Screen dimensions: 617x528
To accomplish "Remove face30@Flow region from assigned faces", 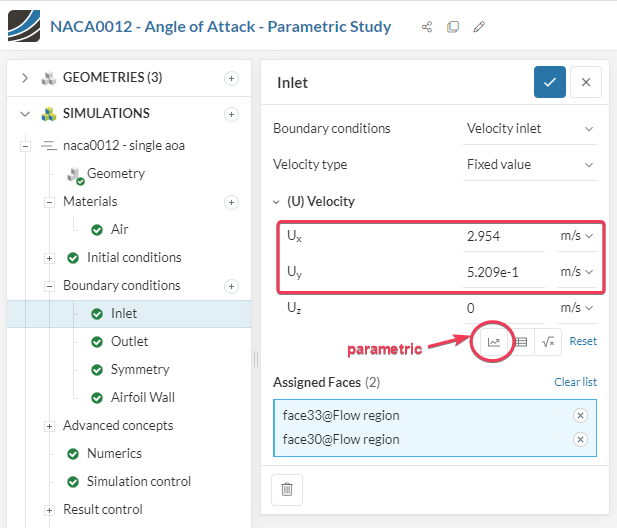I will (580, 439).
